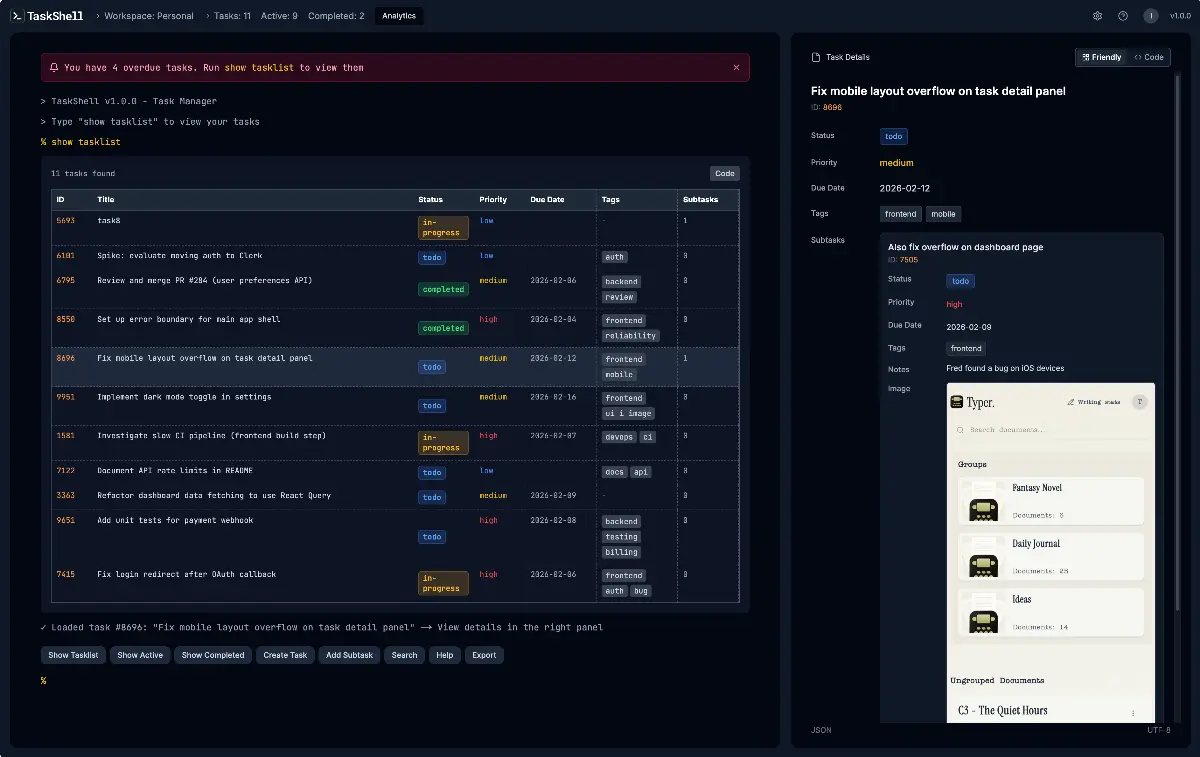Open the user avatar in the header
Screen dimensions: 1200x757
click(1151, 16)
